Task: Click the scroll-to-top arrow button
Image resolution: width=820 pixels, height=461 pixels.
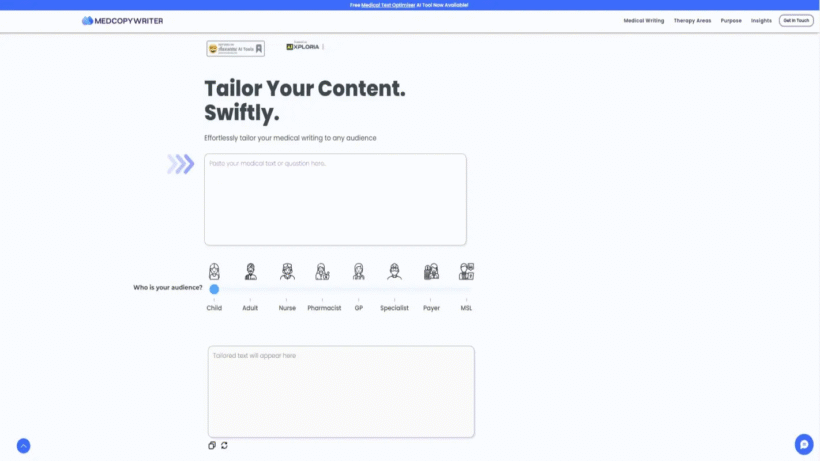Action: pos(24,446)
